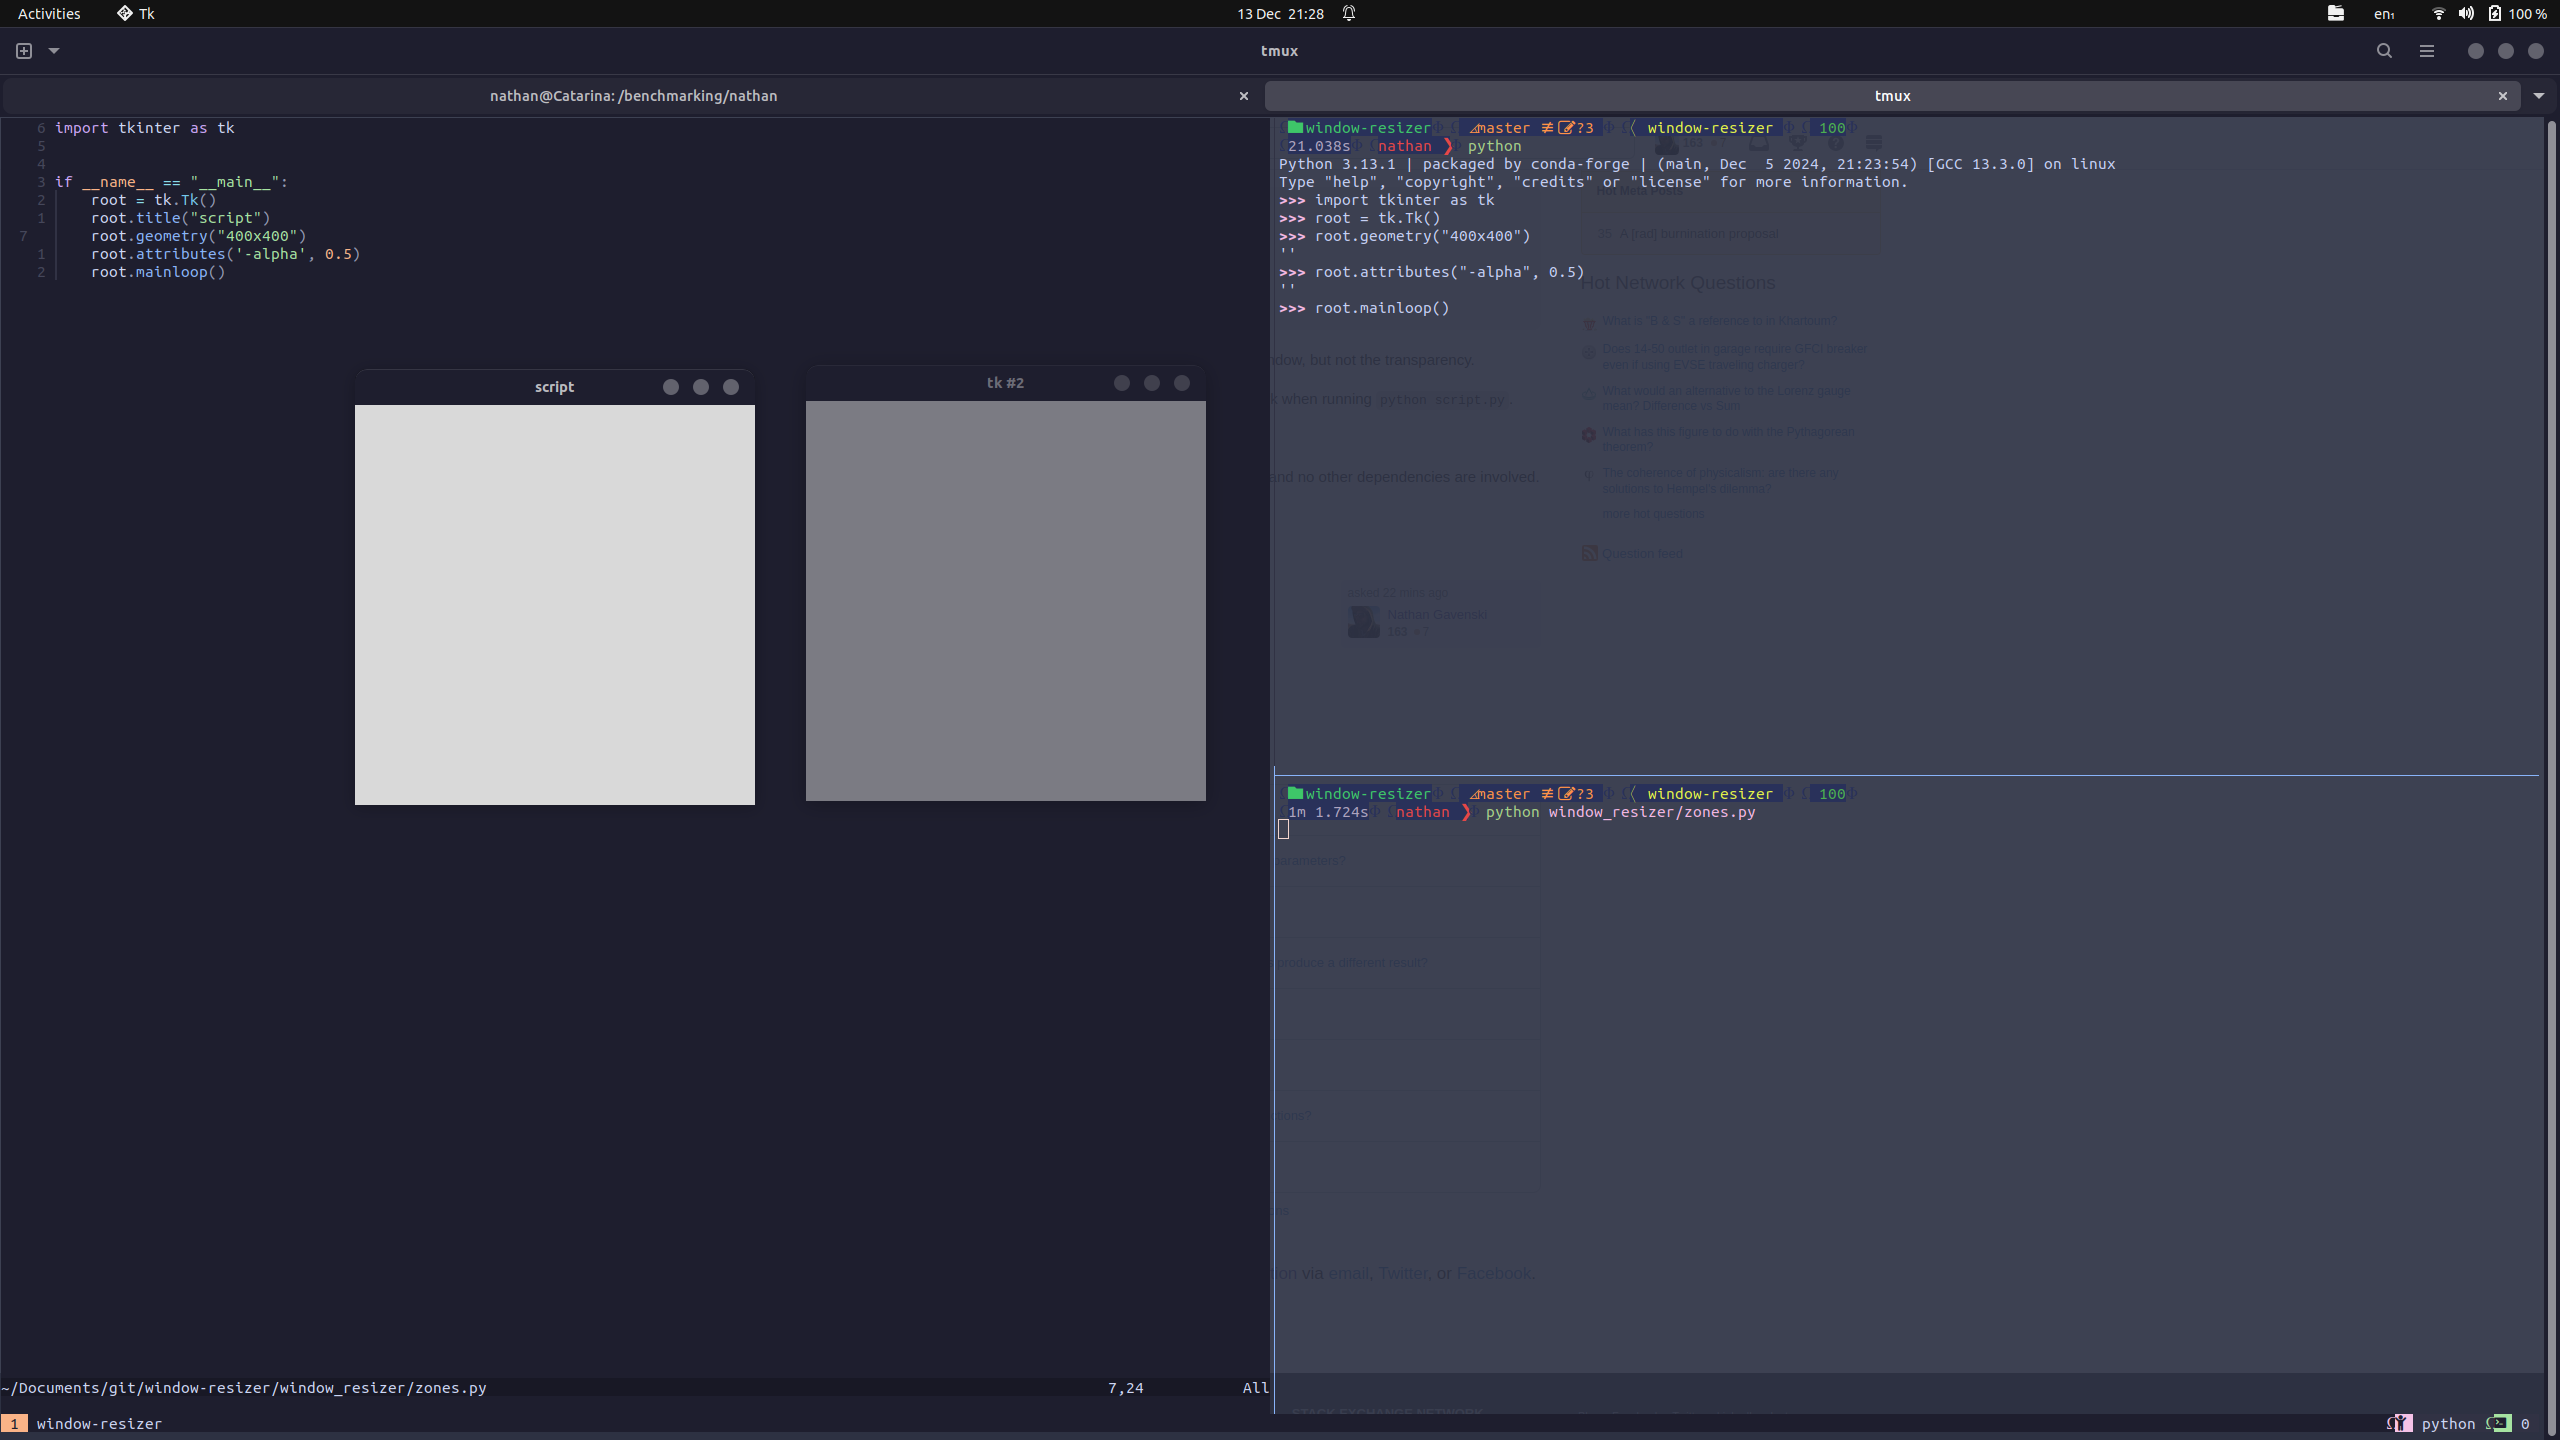Close the tk #2 window
Screen dimensions: 2560x1440
[x=1182, y=383]
